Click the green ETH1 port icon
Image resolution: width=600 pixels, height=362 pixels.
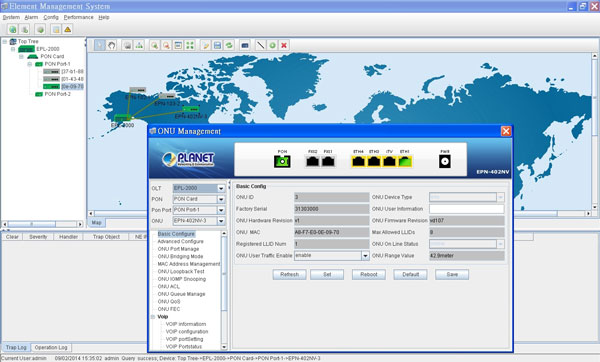pyautogui.click(x=405, y=161)
